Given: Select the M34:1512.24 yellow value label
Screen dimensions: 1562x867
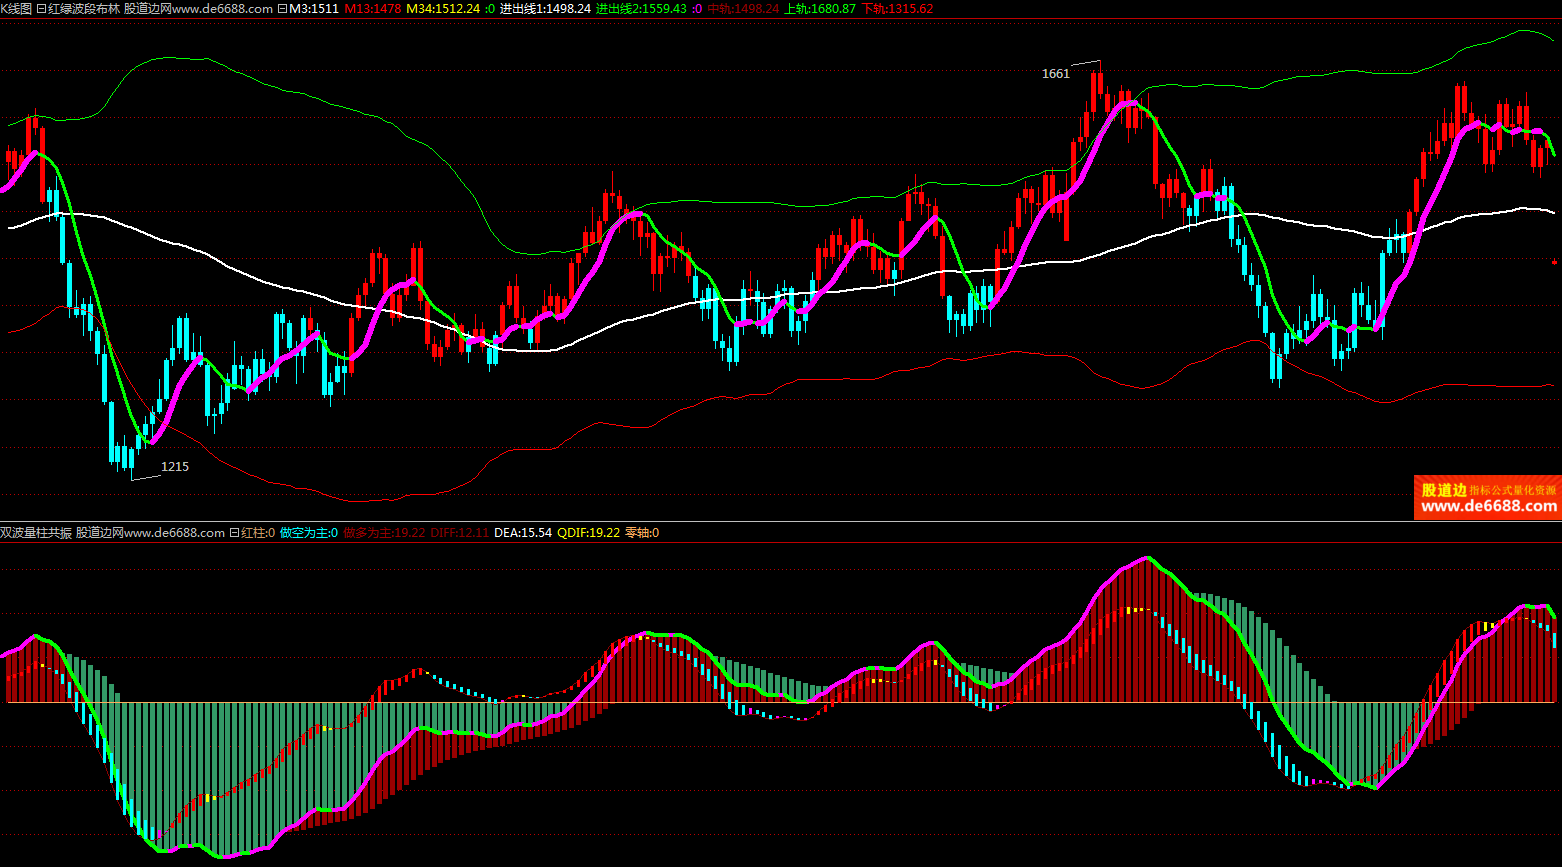Looking at the screenshot, I should (x=443, y=8).
